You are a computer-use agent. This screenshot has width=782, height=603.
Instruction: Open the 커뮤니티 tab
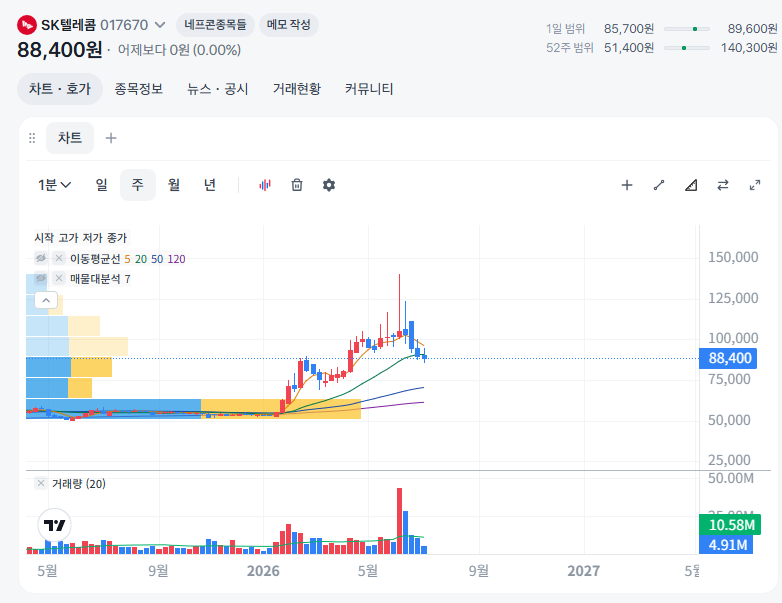(x=369, y=89)
